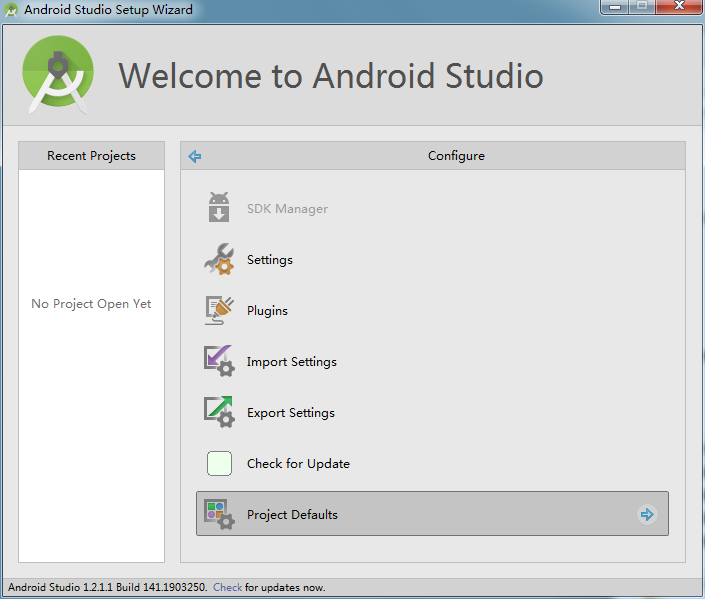Open Settings via the wrench icon
The width and height of the screenshot is (705, 599).
pyautogui.click(x=219, y=259)
